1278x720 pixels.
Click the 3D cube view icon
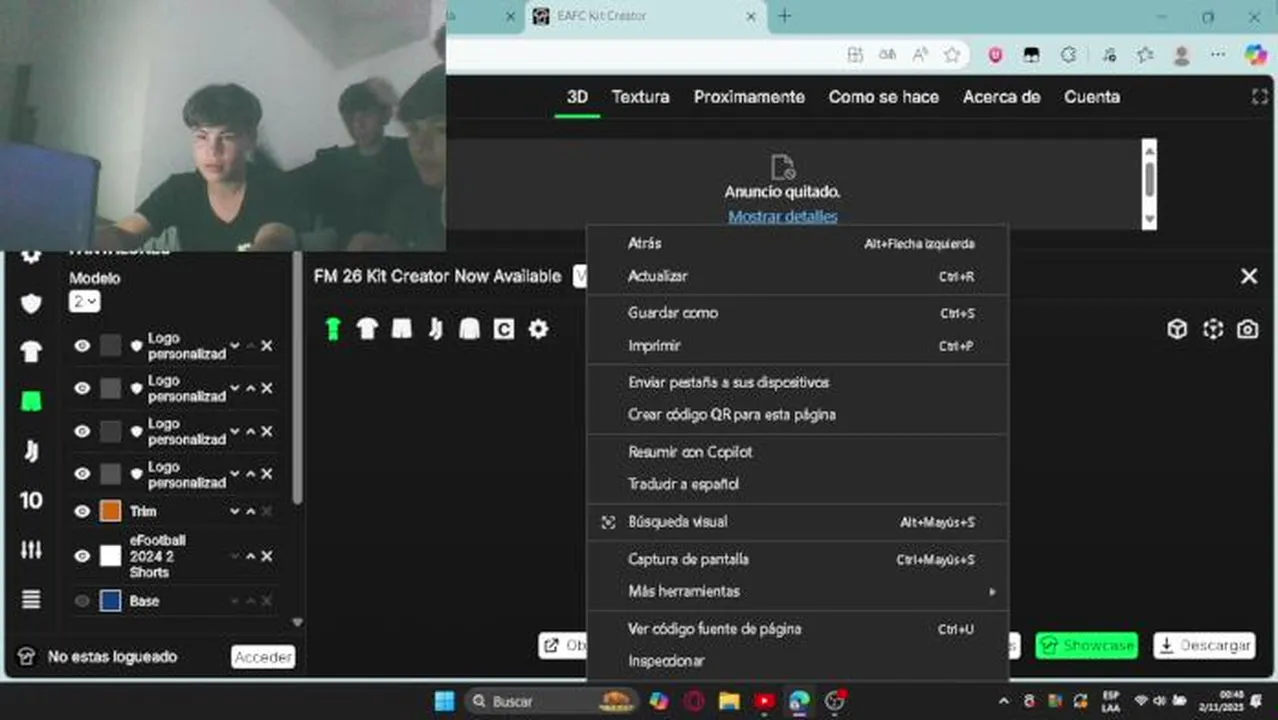tap(1177, 329)
